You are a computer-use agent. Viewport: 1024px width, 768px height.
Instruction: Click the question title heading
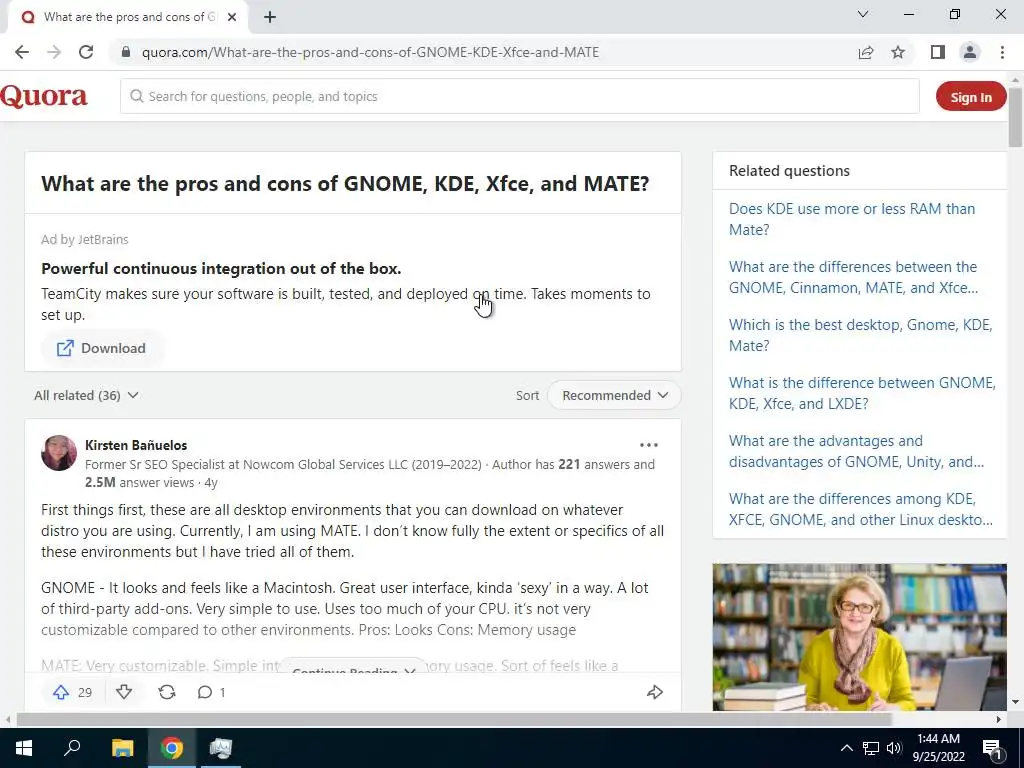click(x=345, y=184)
